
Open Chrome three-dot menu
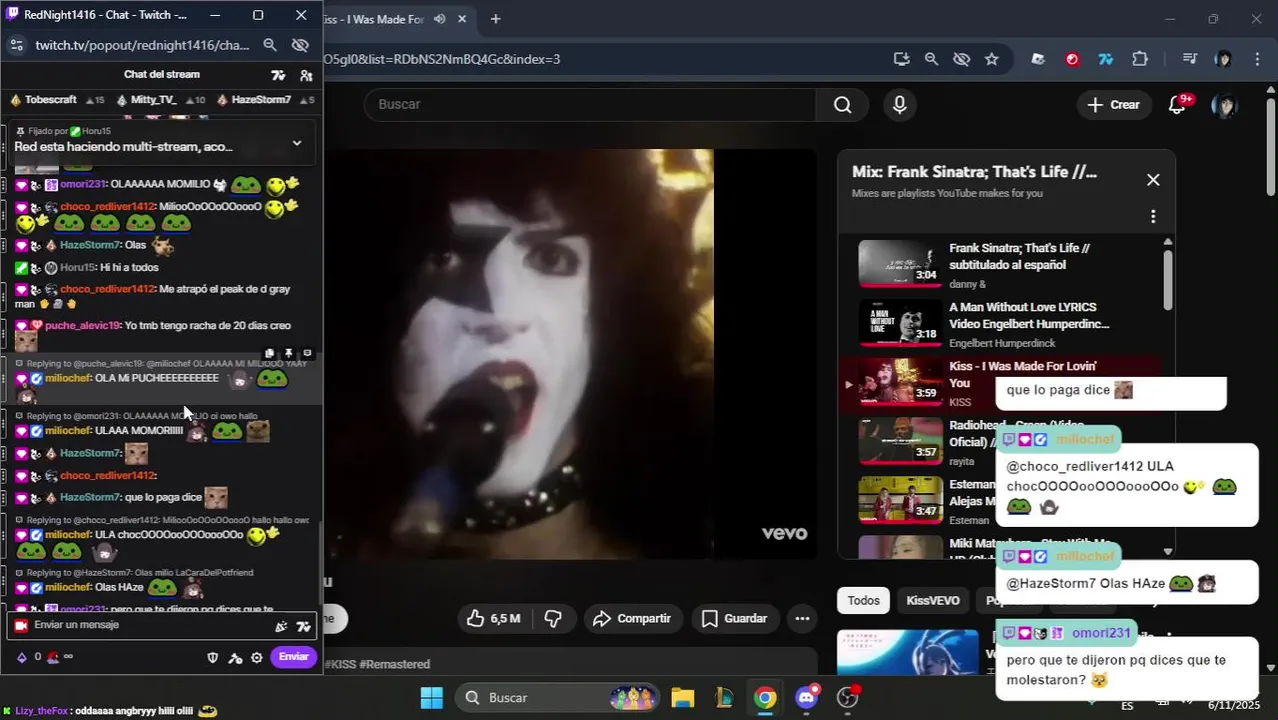(1257, 59)
